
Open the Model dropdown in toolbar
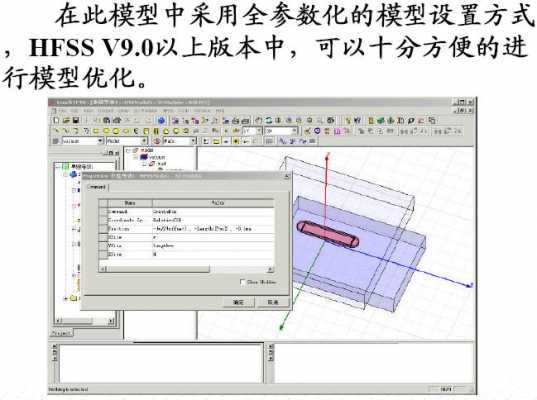pyautogui.click(x=144, y=141)
